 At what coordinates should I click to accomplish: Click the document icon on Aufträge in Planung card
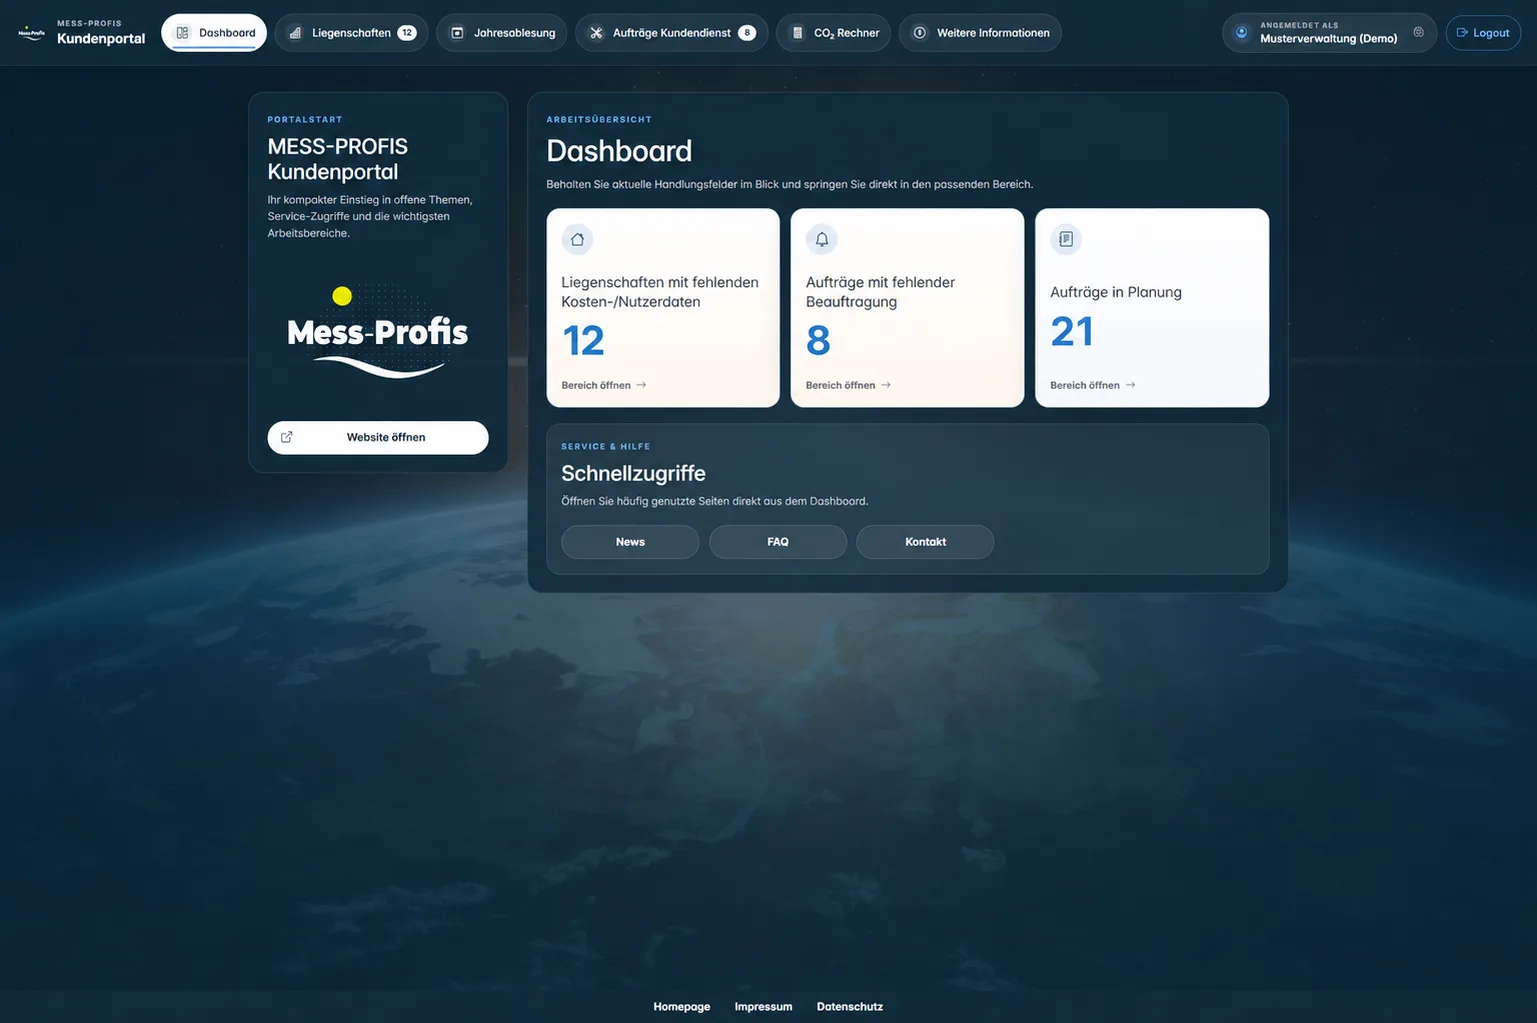[x=1066, y=240]
